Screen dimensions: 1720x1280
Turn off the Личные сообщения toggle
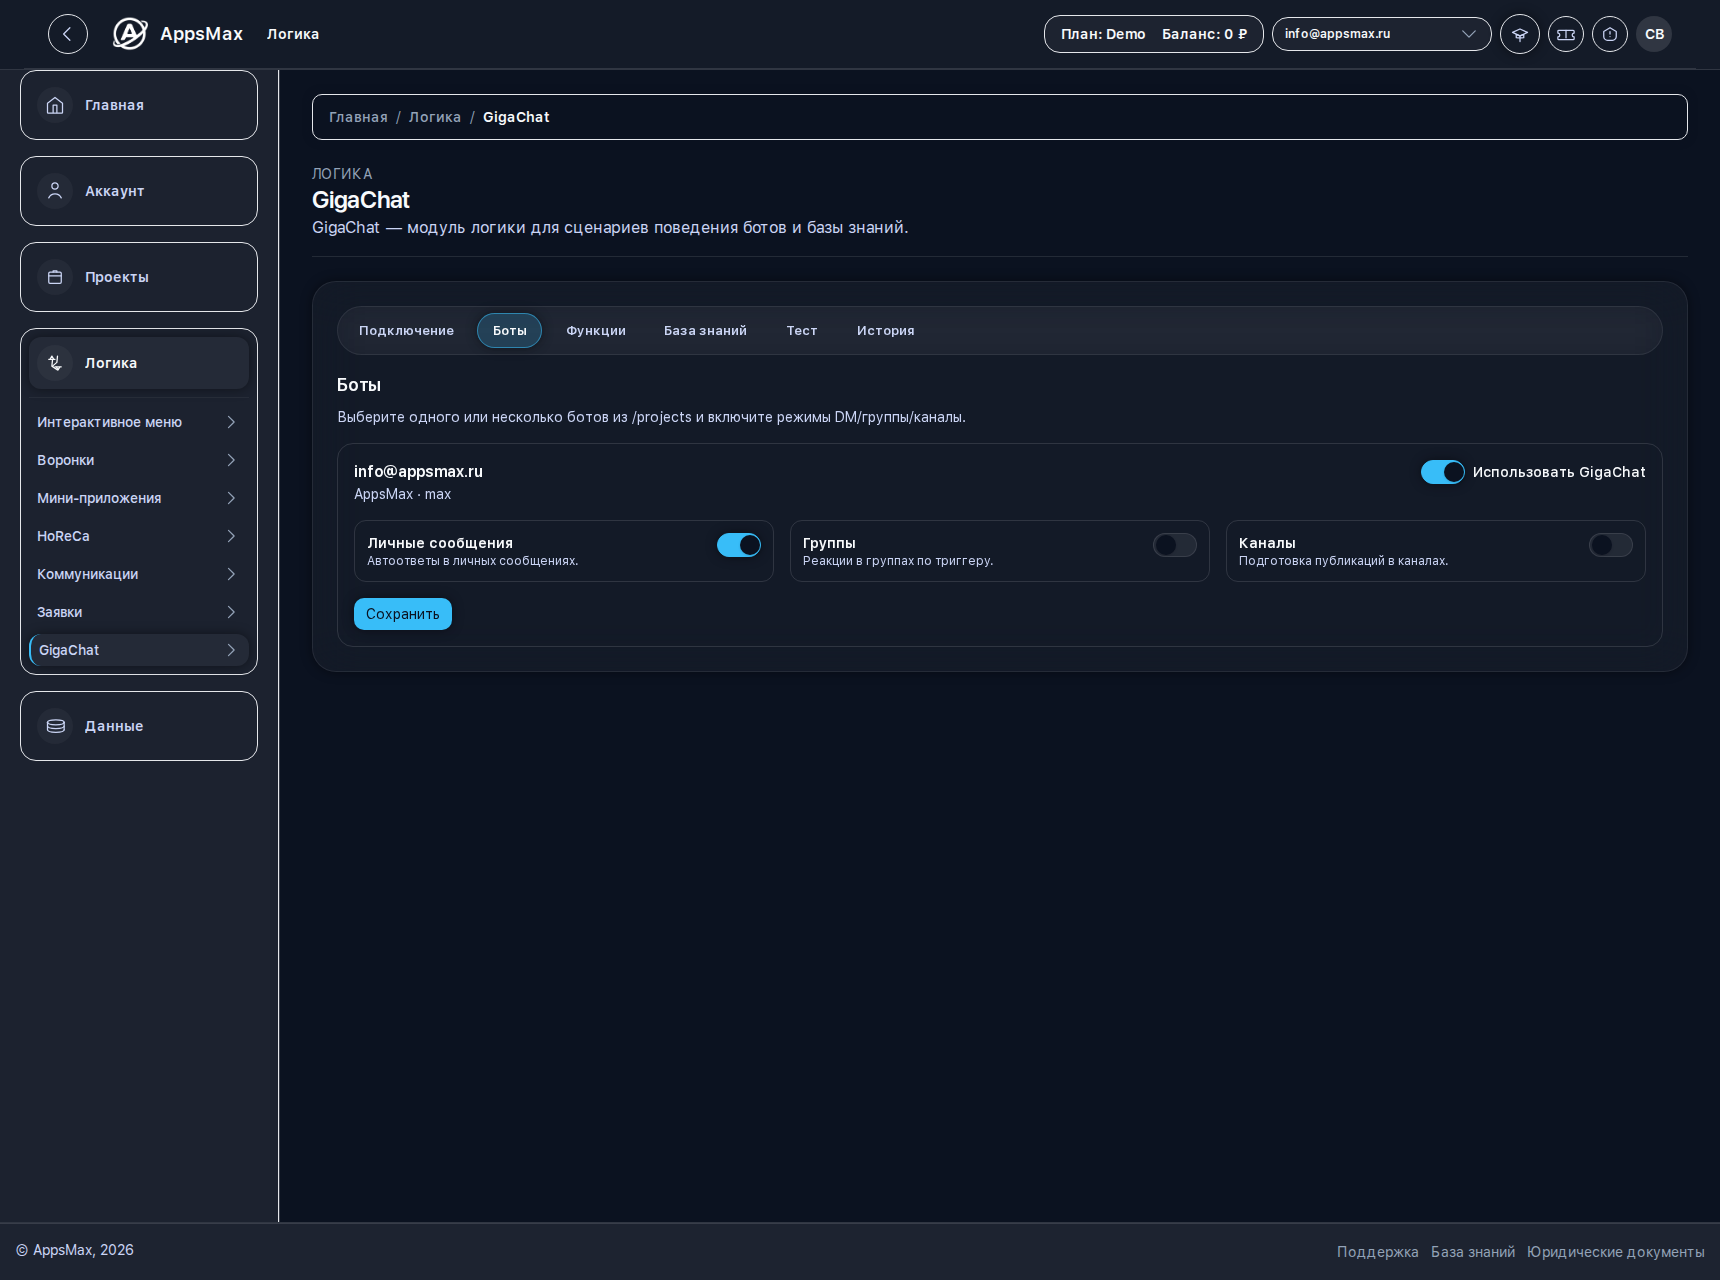[739, 545]
